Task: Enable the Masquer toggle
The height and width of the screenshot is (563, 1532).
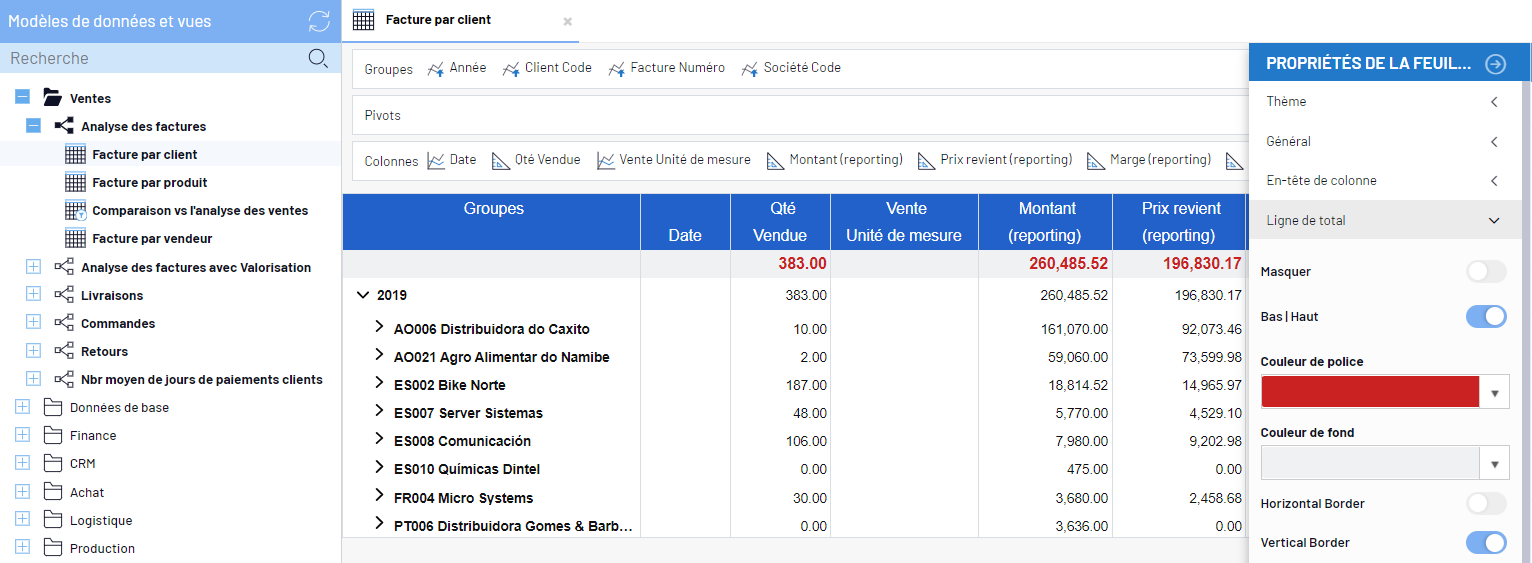Action: coord(1485,272)
